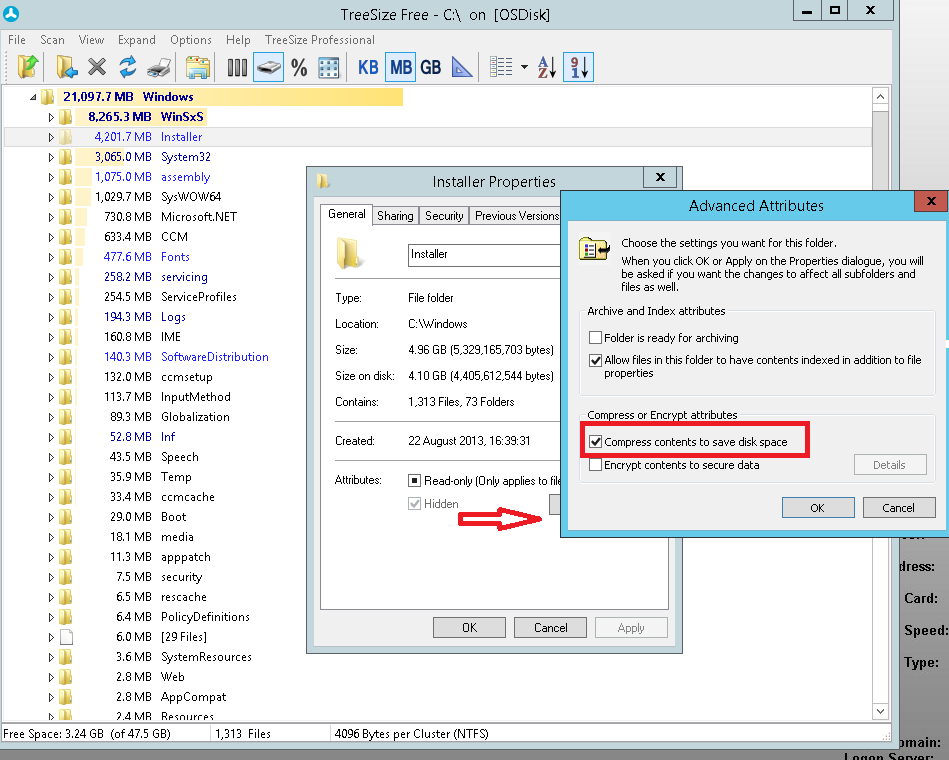This screenshot has height=760, width=949.
Task: Expand the SoftwareDistribution folder
Action: 51,357
